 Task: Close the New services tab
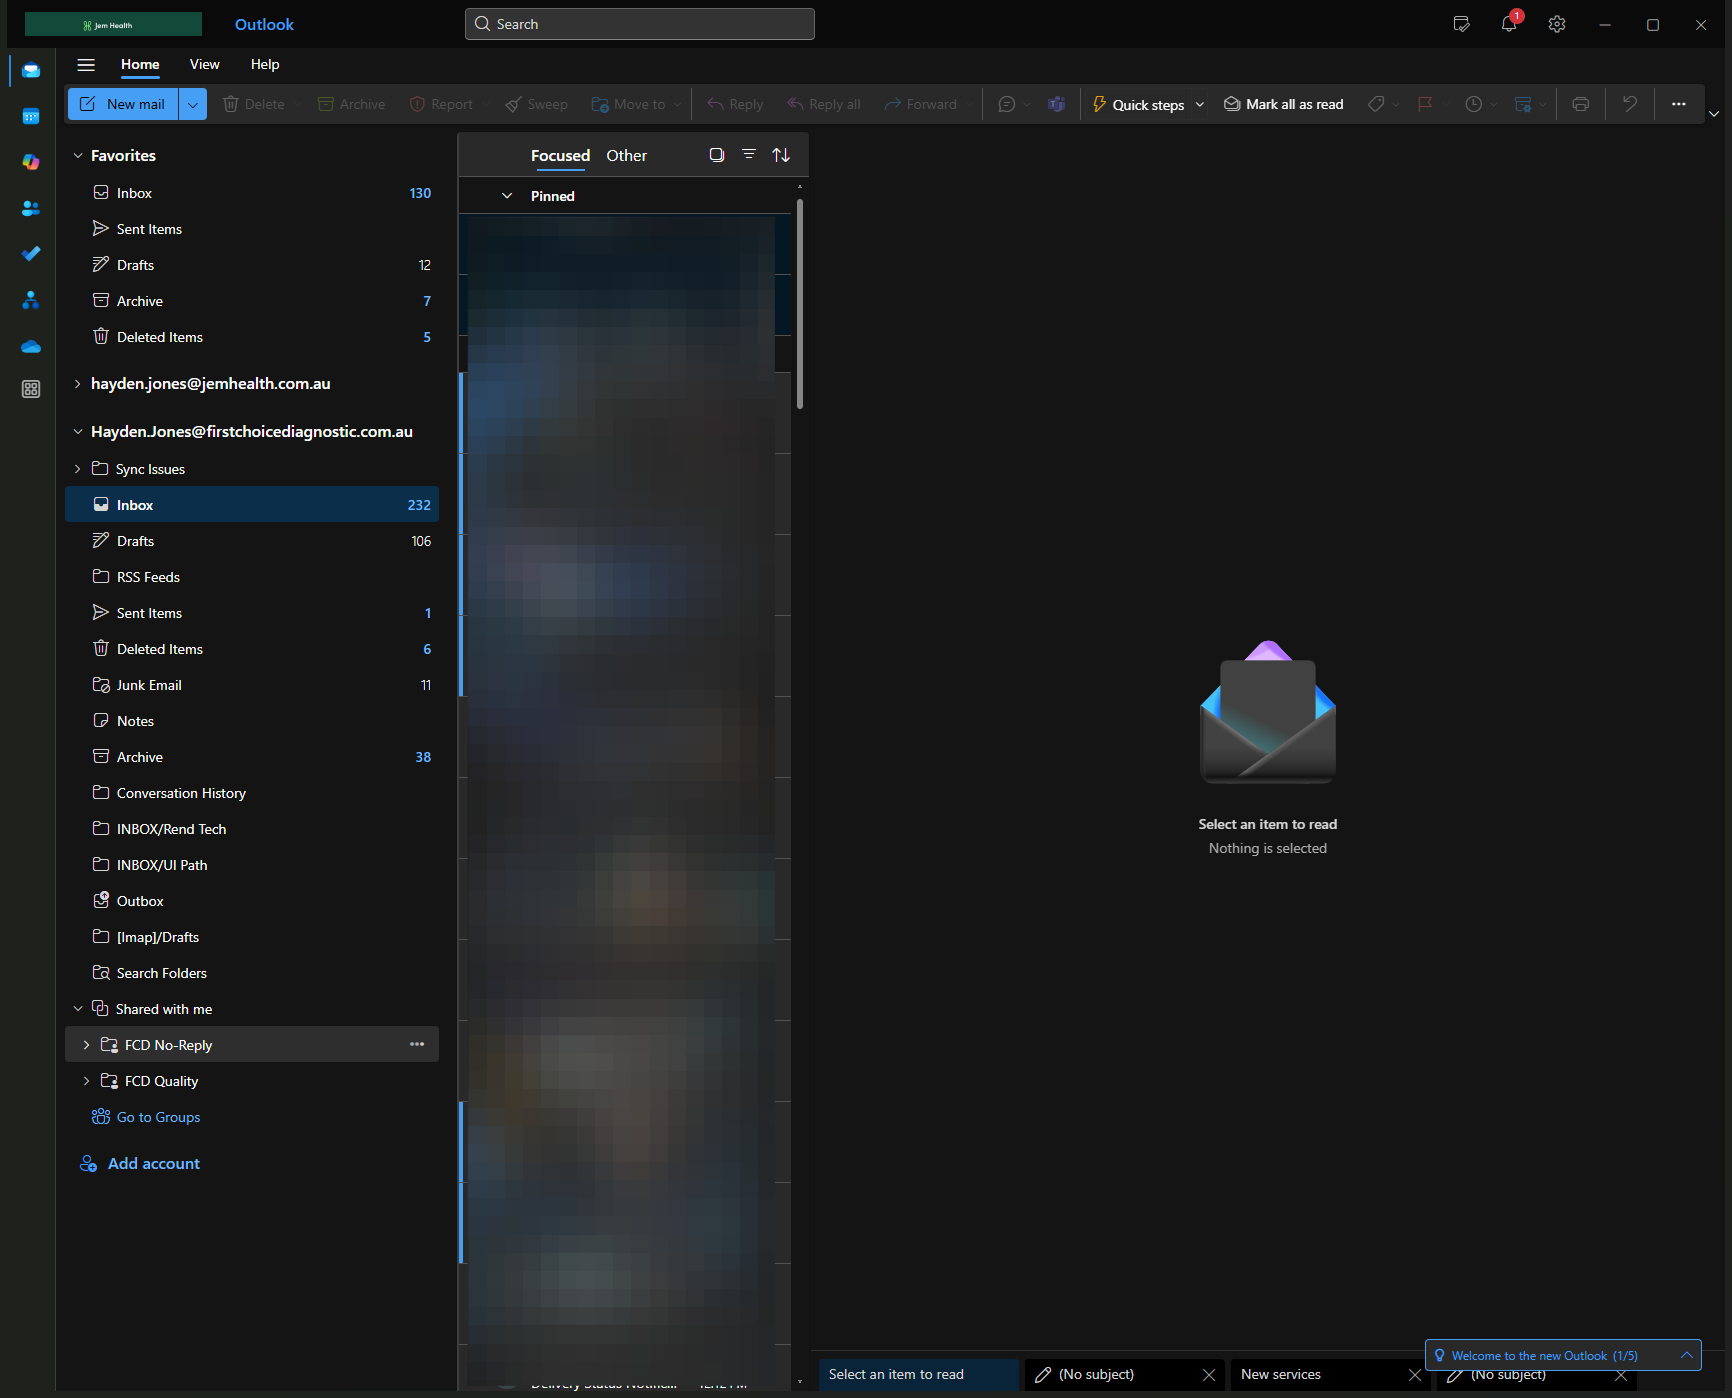tap(1415, 1375)
